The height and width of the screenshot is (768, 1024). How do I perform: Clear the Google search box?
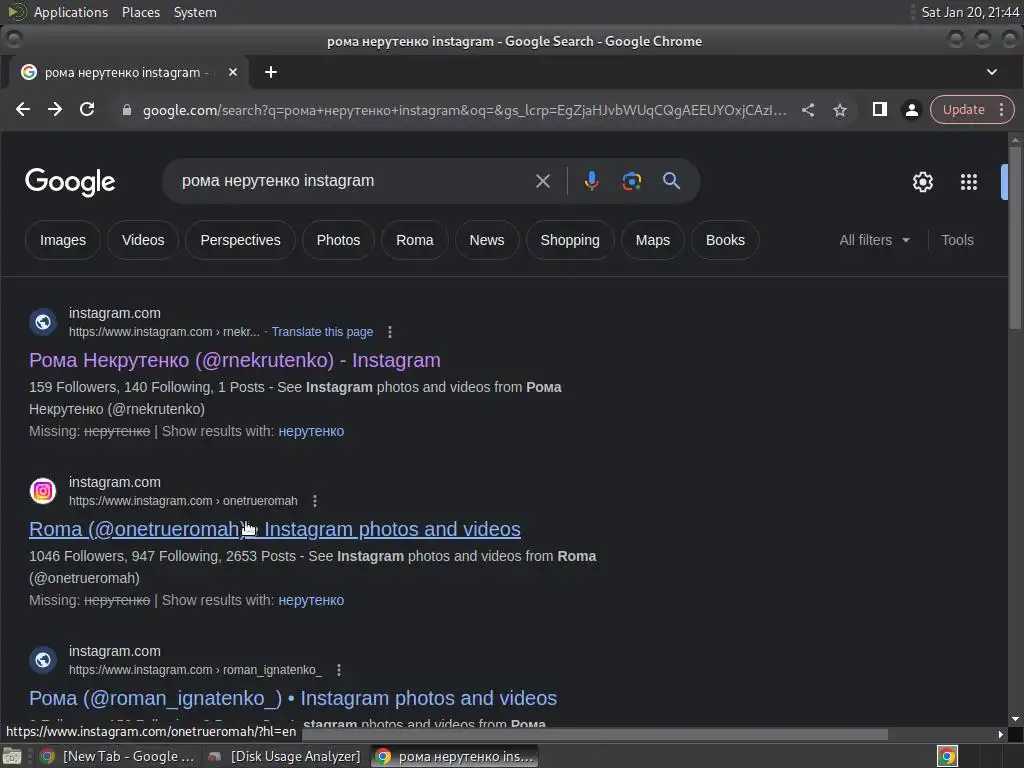click(543, 181)
